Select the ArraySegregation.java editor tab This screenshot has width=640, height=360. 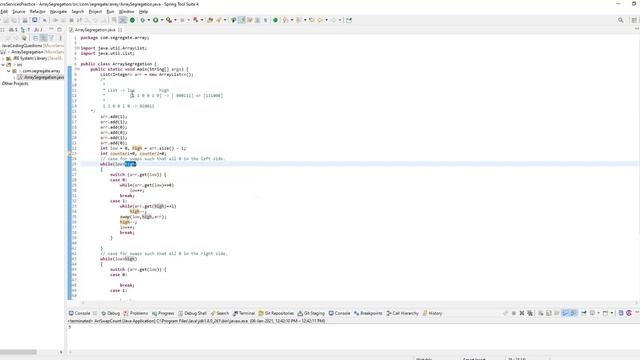(95, 30)
